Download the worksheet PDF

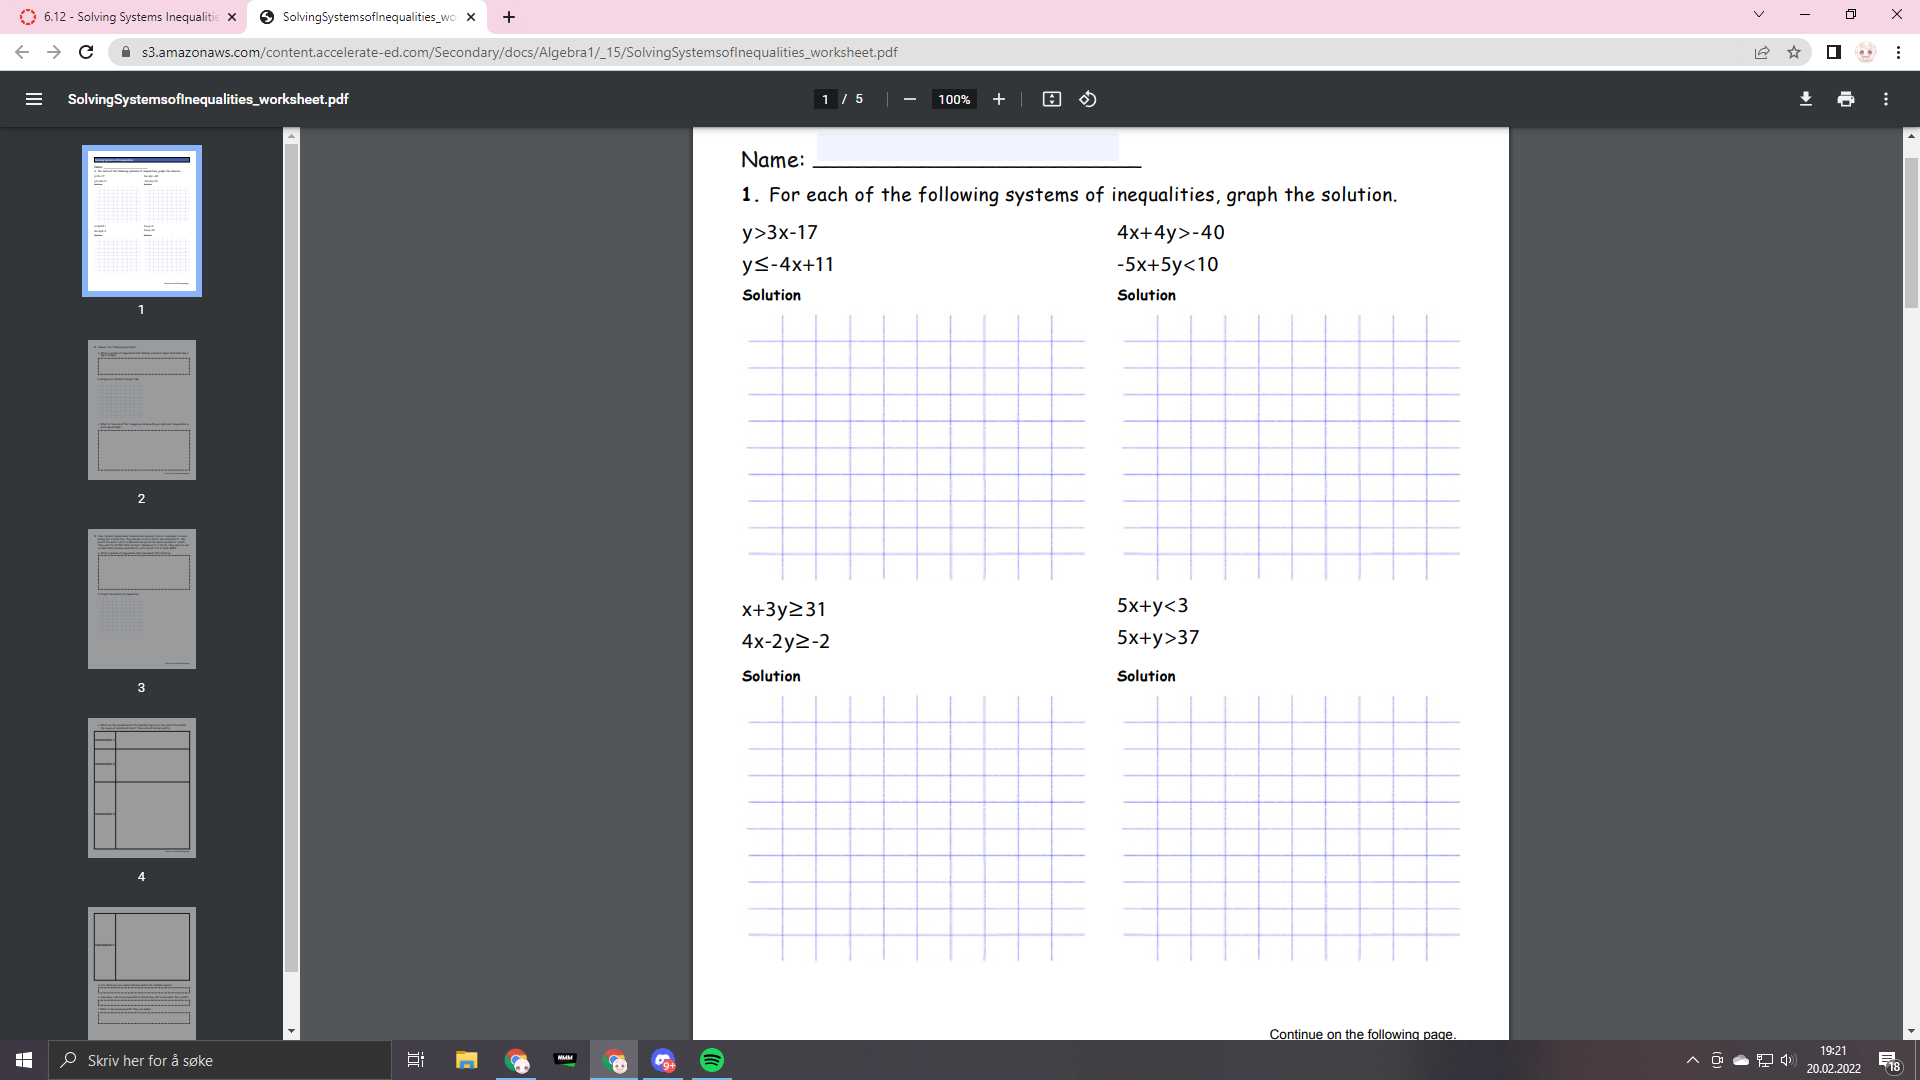(x=1805, y=99)
